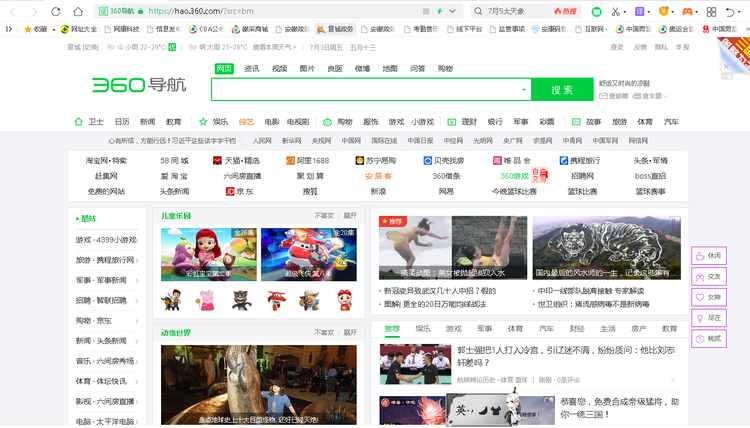Switch to the 体育 news tab

point(515,329)
